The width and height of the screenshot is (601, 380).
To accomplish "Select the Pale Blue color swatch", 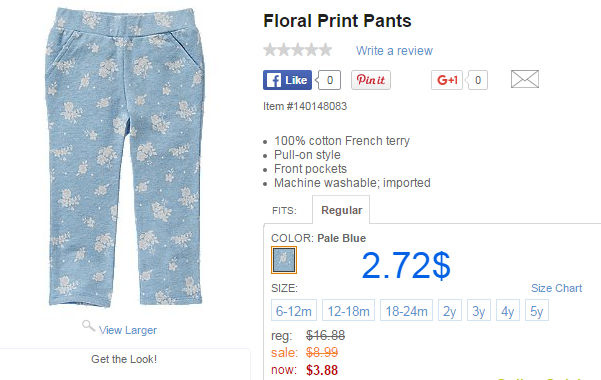I will (284, 260).
